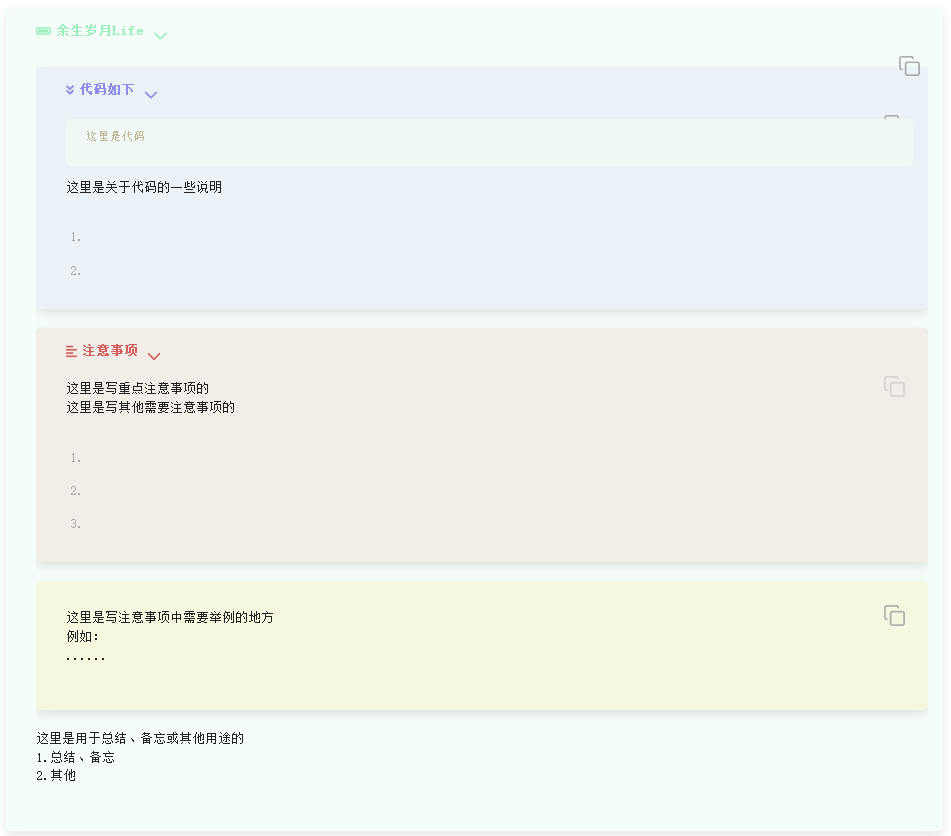Click the 例如: line
951x836 pixels.
point(82,636)
